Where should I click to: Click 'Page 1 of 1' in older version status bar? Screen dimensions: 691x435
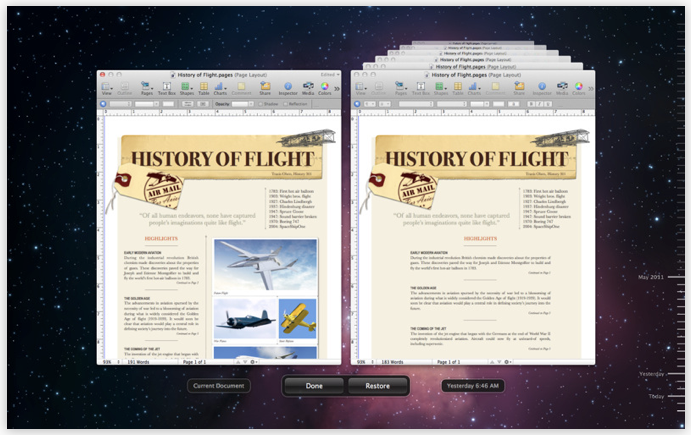coord(449,362)
